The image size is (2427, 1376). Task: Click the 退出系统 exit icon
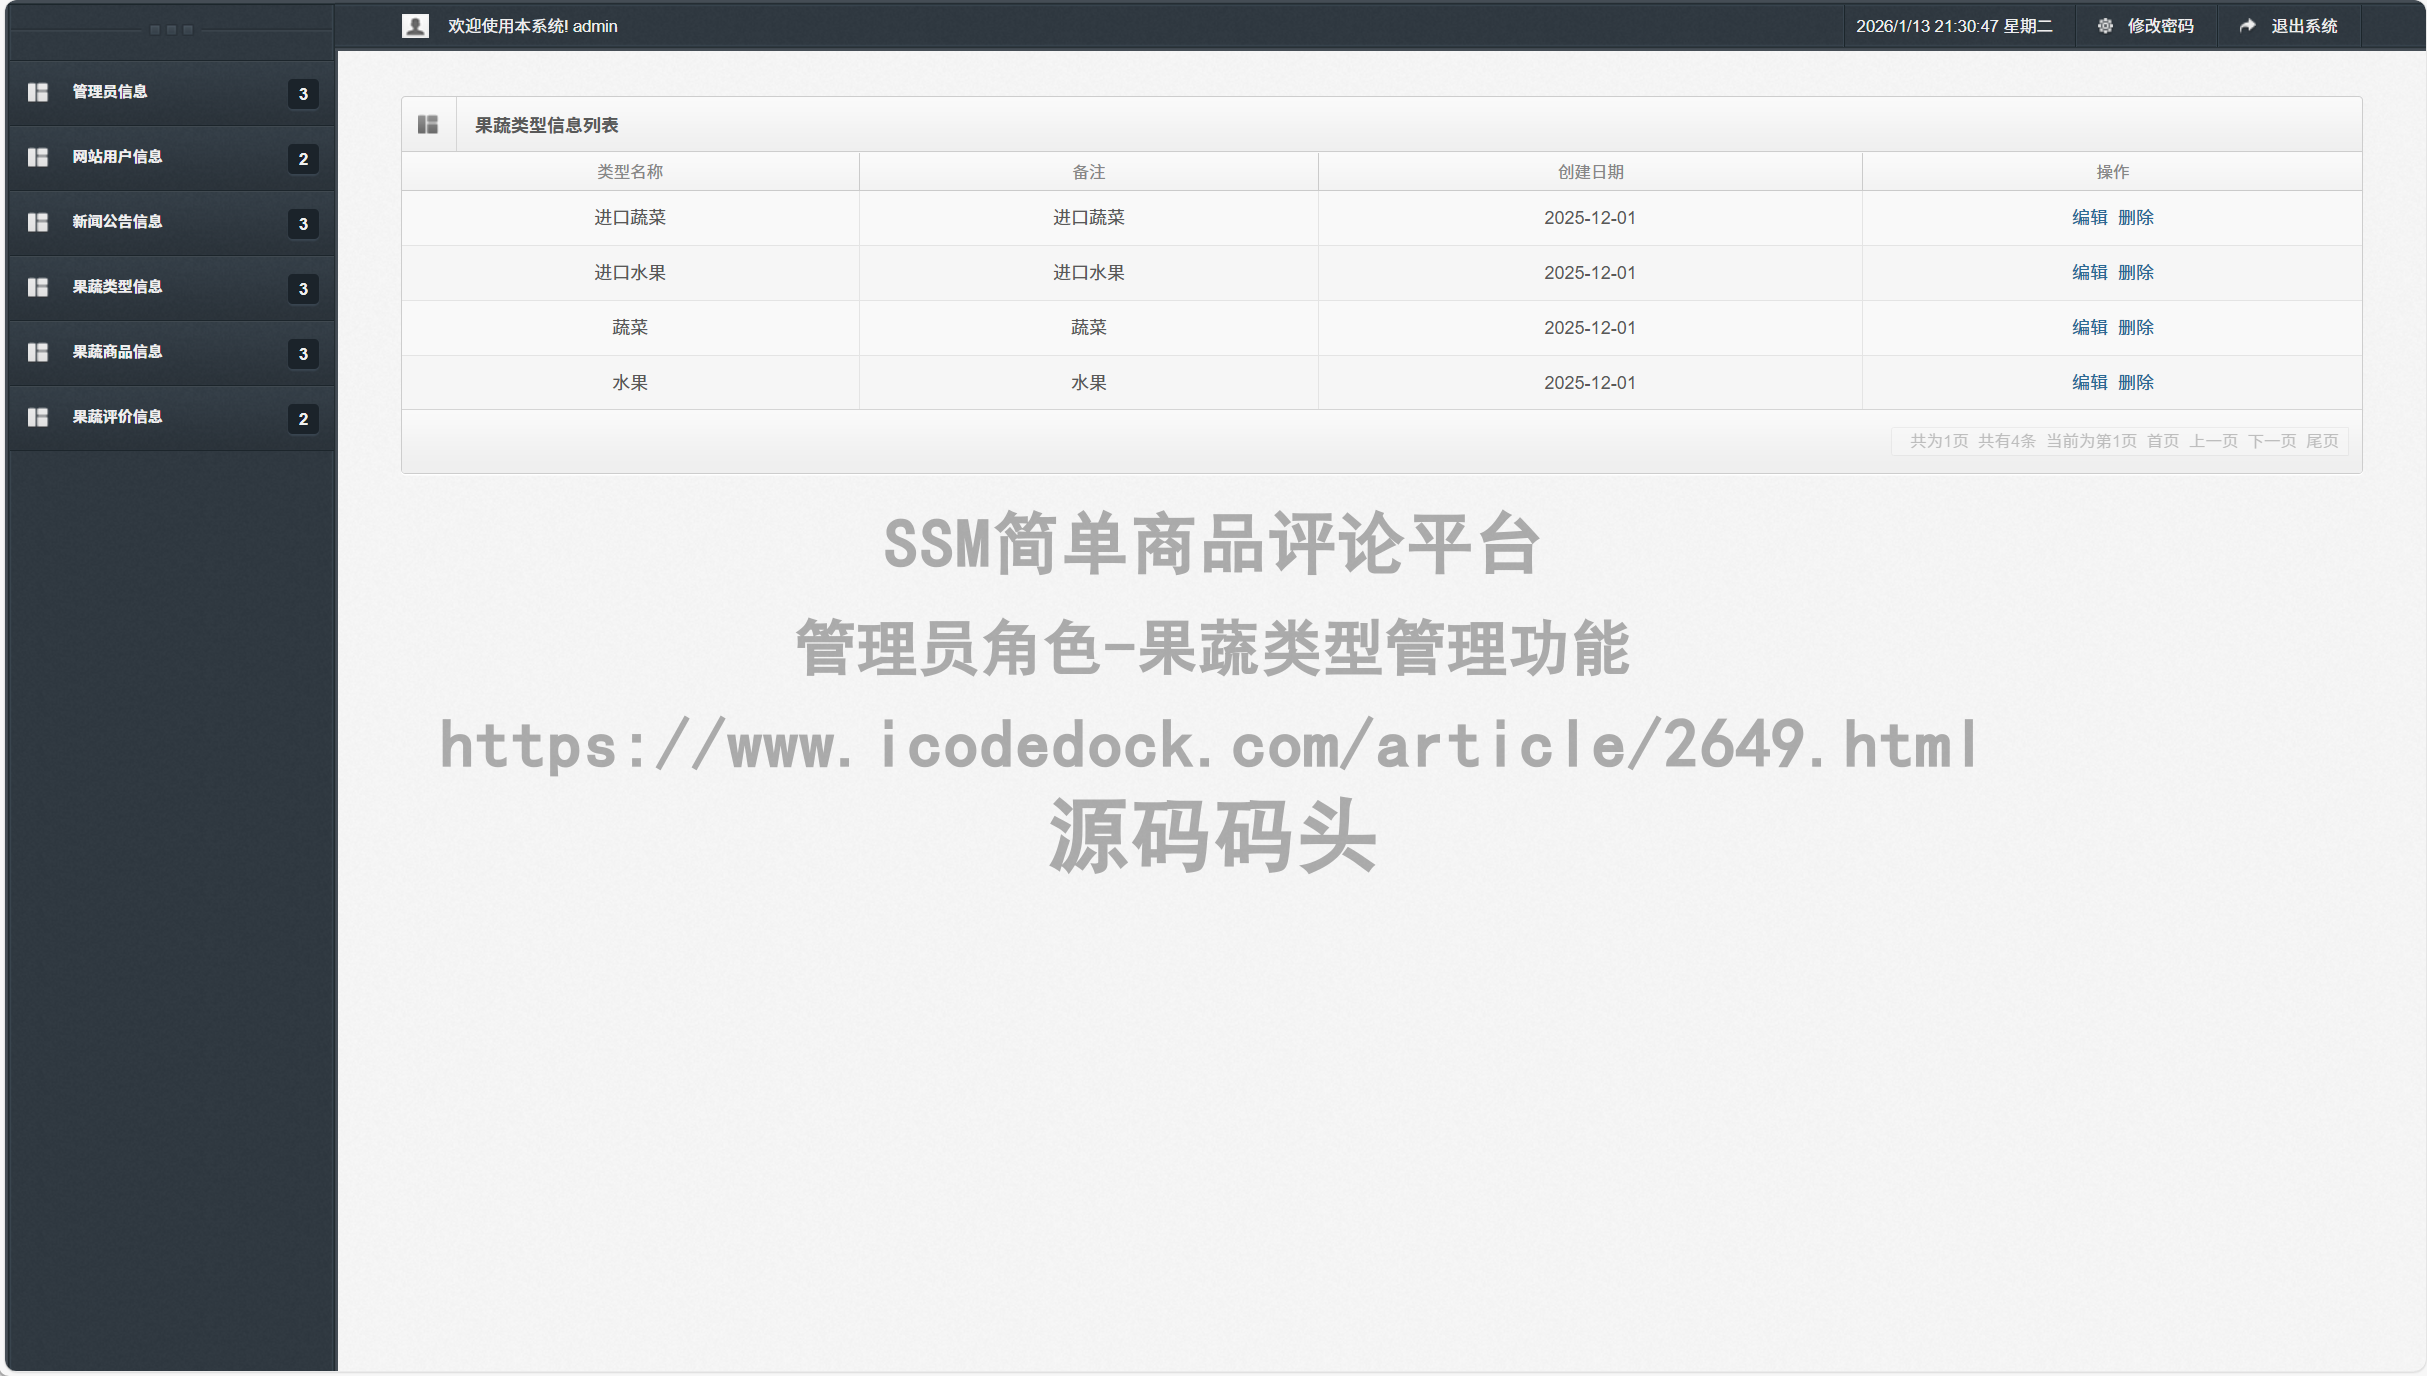tap(2247, 25)
